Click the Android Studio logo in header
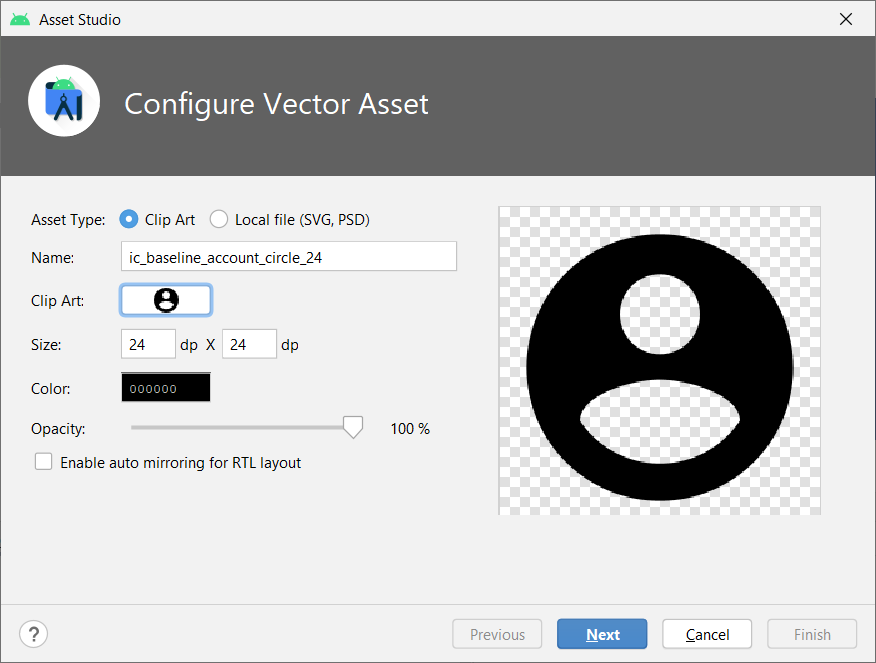Viewport: 876px width, 663px height. [x=64, y=101]
